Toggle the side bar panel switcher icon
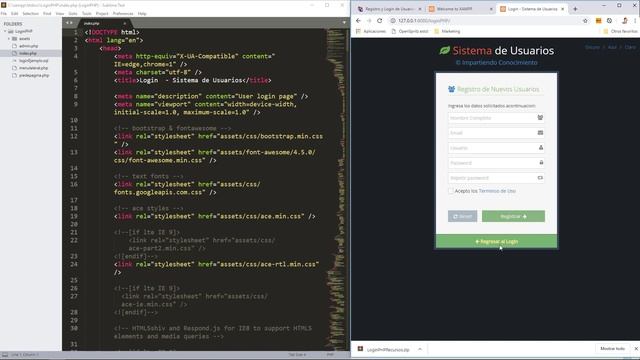640x360 pixels. click(x=5, y=355)
